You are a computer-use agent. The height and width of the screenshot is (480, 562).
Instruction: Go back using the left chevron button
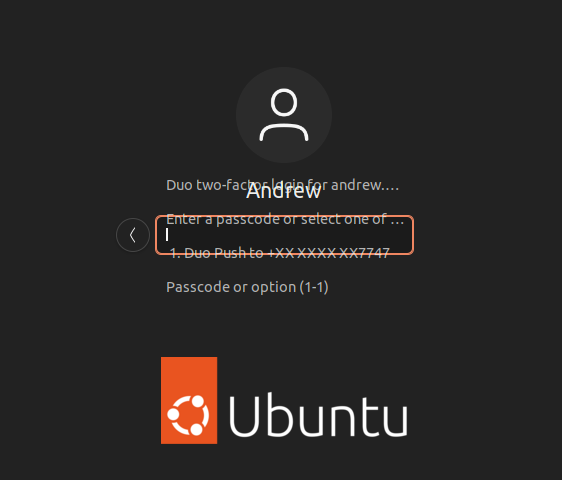pyautogui.click(x=133, y=235)
